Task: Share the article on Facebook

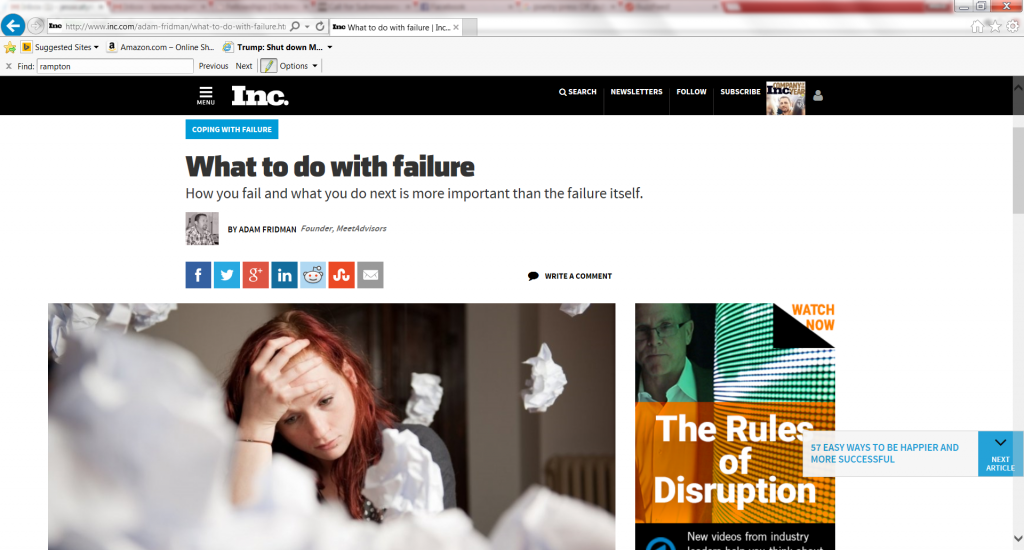Action: pos(198,275)
